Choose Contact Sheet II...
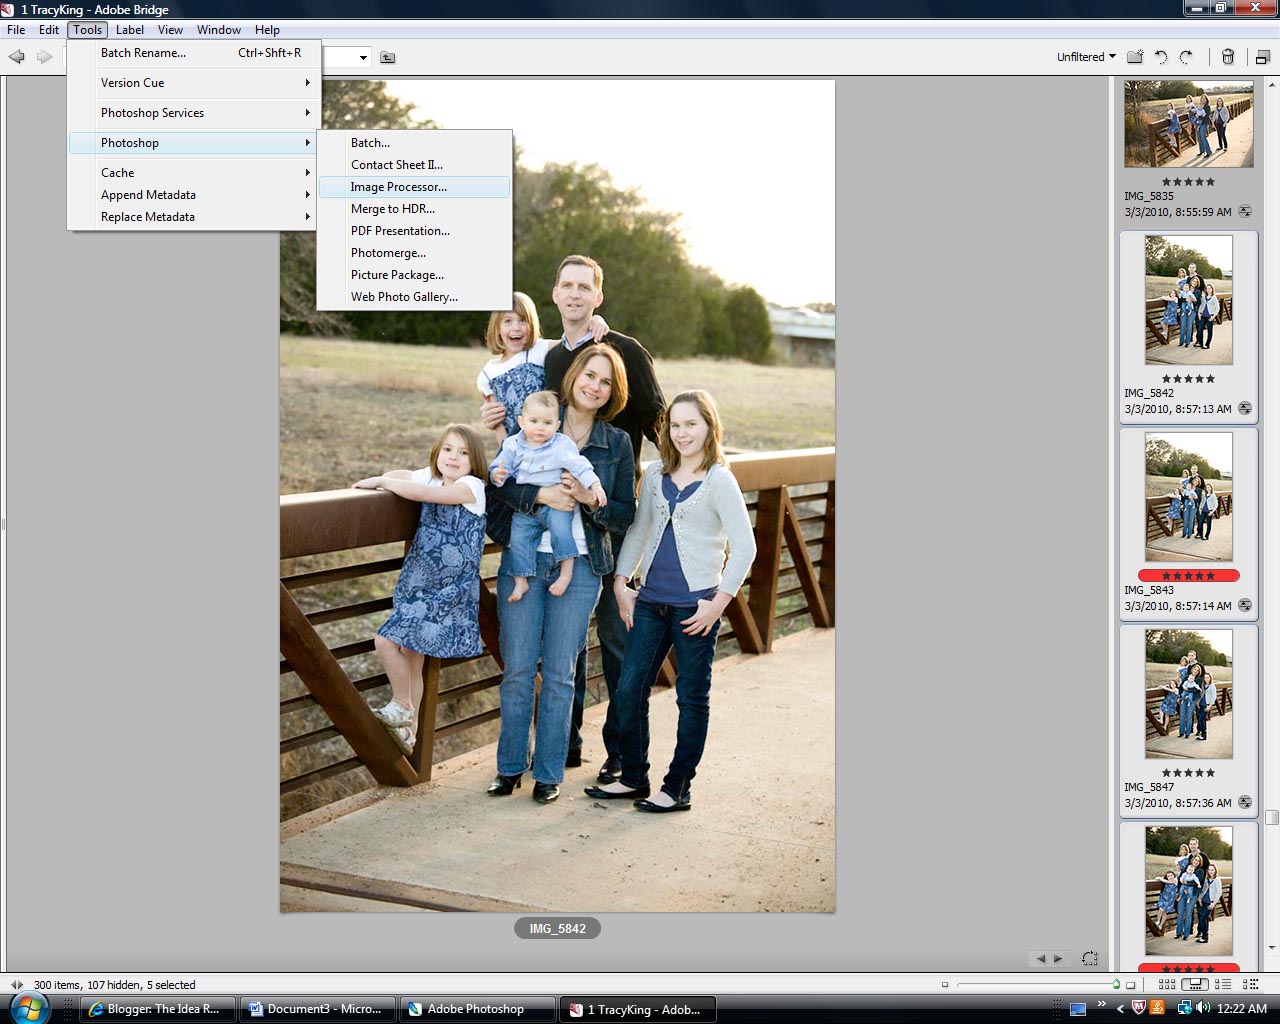The height and width of the screenshot is (1024, 1280). (x=414, y=165)
